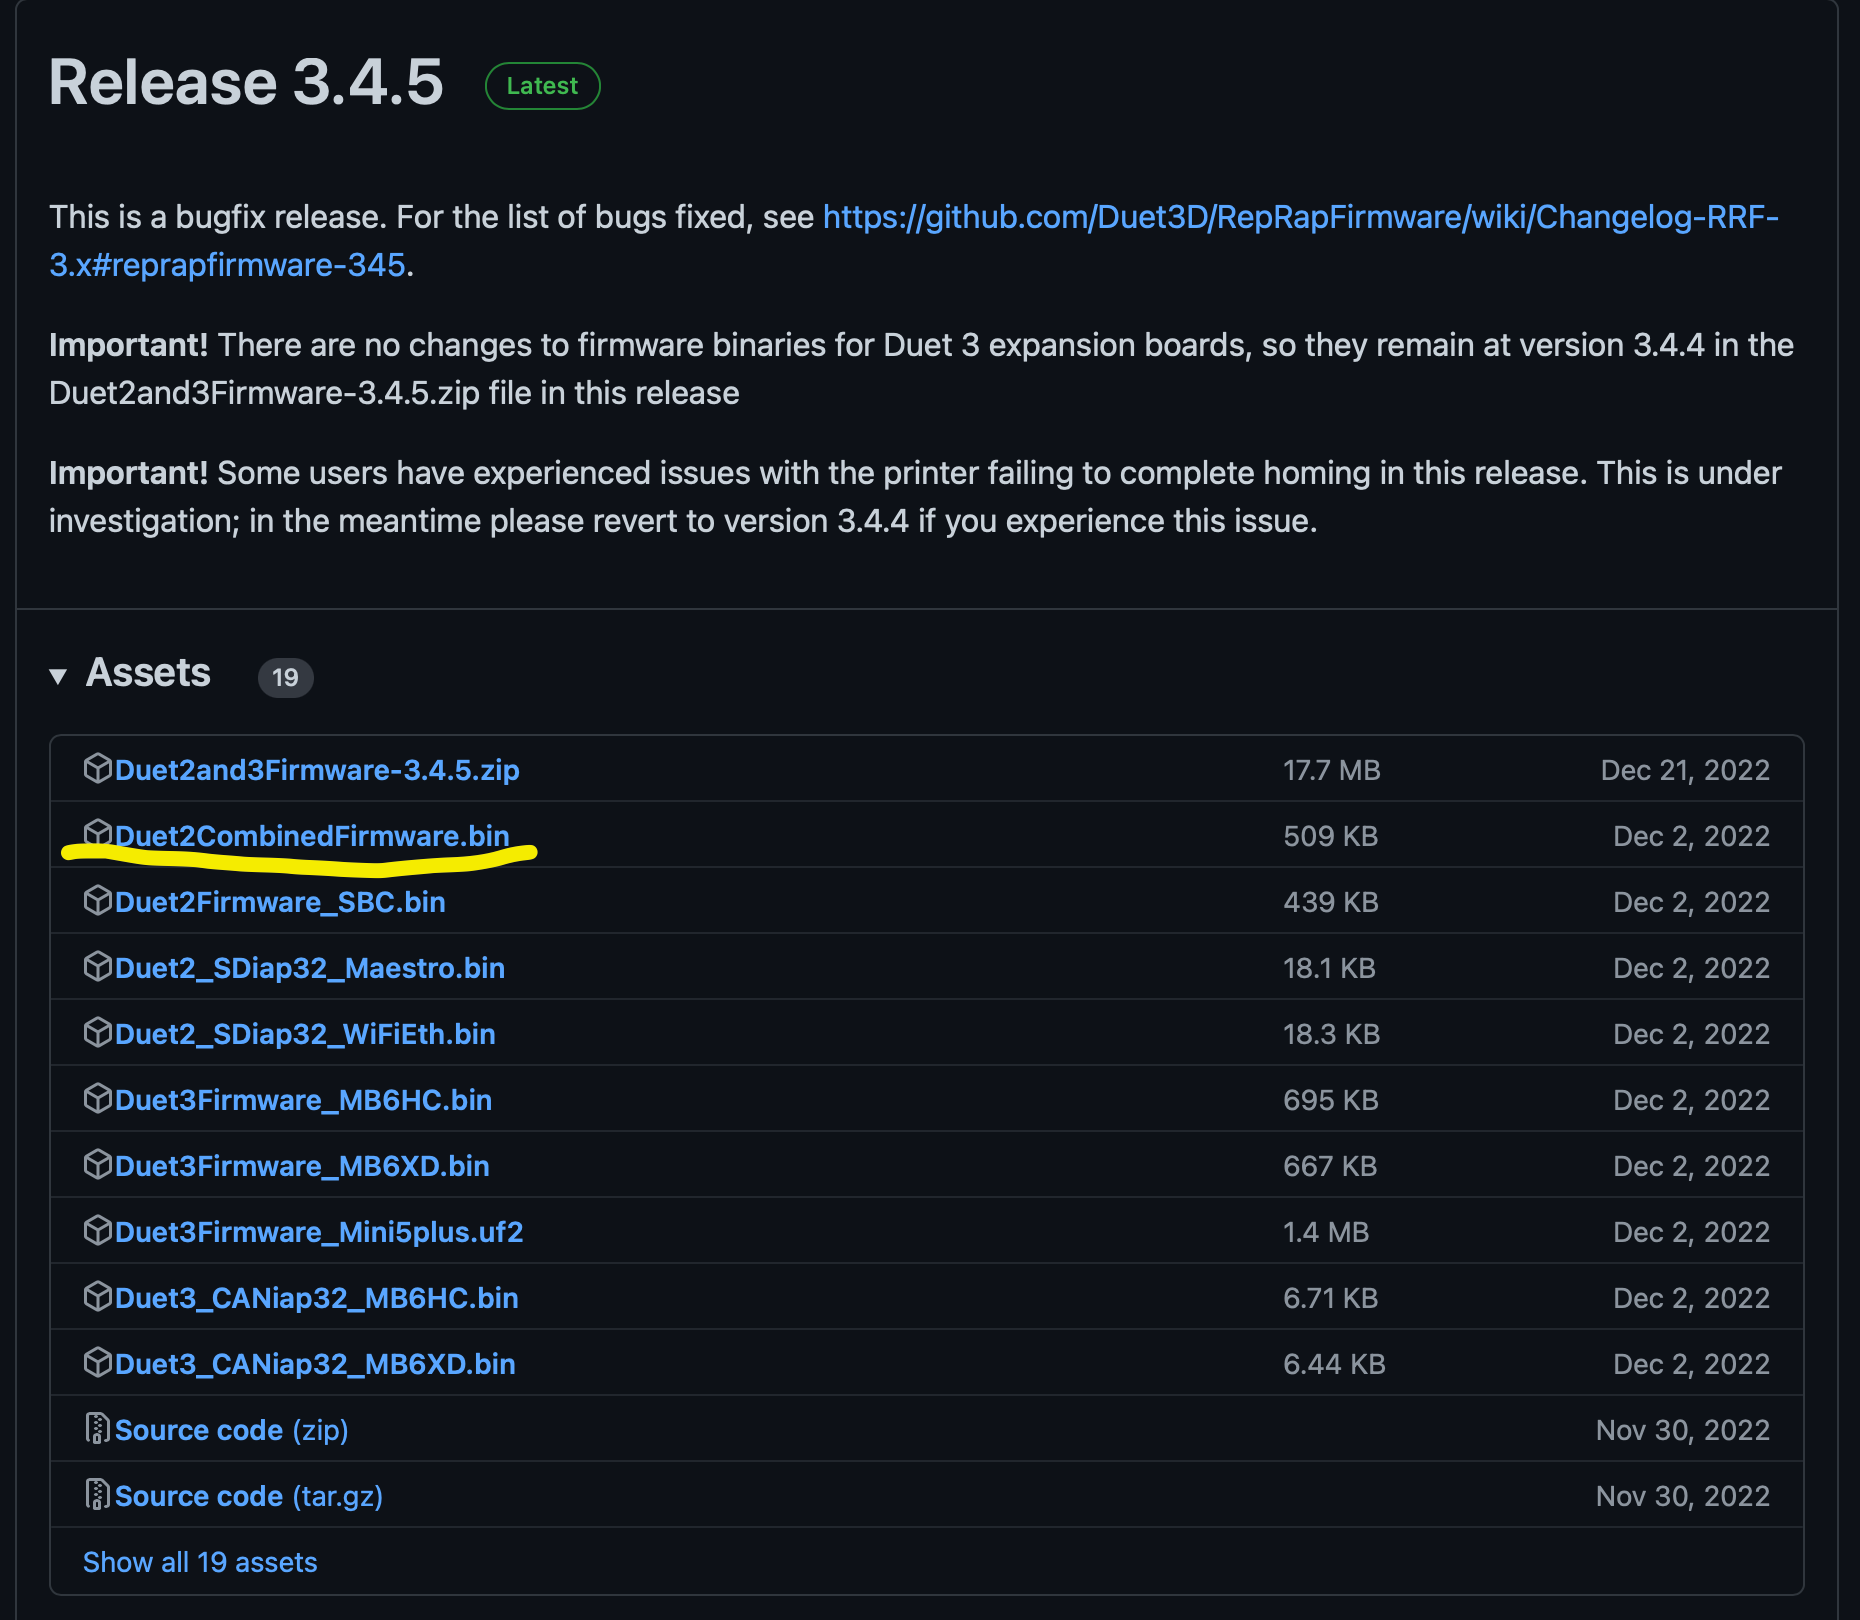The image size is (1860, 1620).
Task: Click the package icon beside Duet3Firmware_MB6XD.bin
Action: click(97, 1164)
